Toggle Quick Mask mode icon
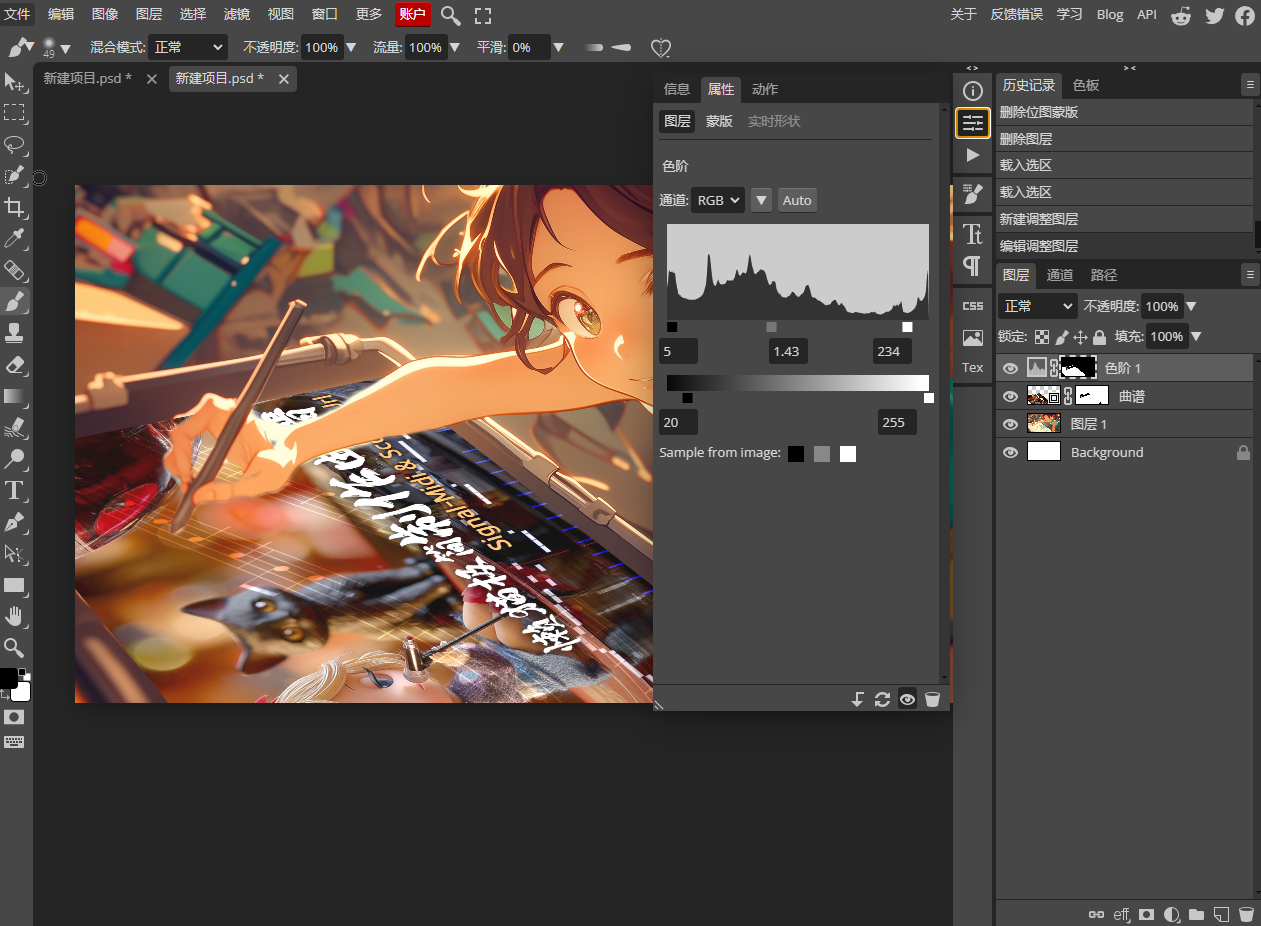 tap(14, 717)
